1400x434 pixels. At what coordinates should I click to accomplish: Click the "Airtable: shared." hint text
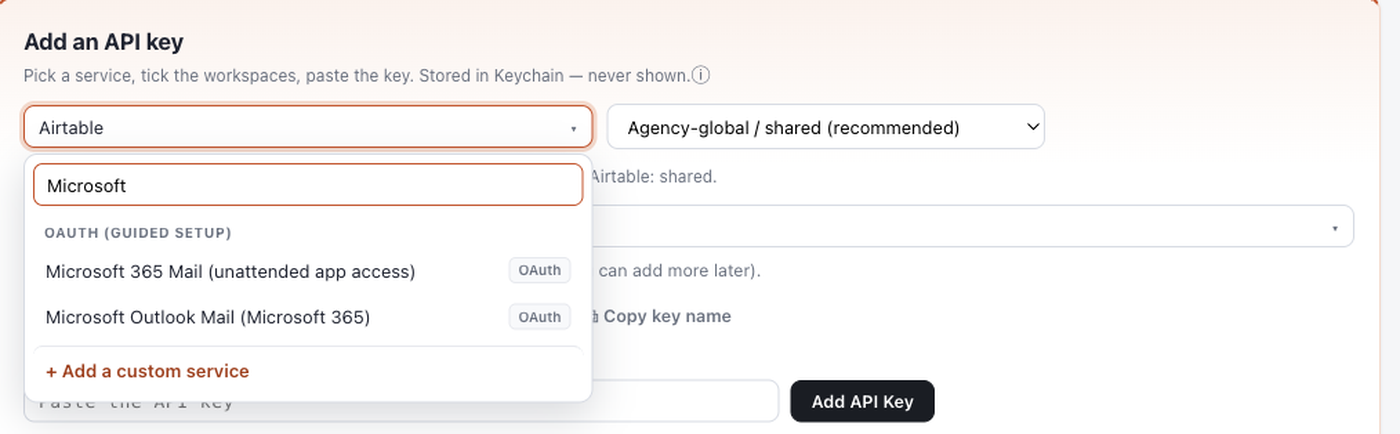point(653,176)
